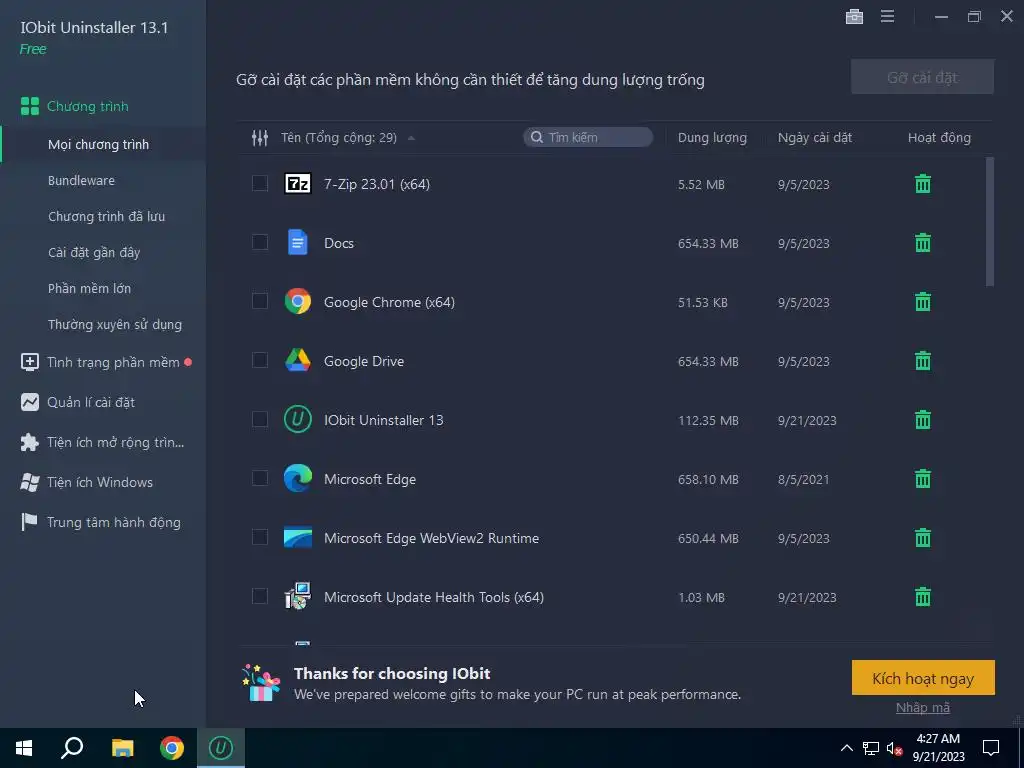1024x768 pixels.
Task: Select Mọi chương trình in sidebar
Action: tap(103, 144)
